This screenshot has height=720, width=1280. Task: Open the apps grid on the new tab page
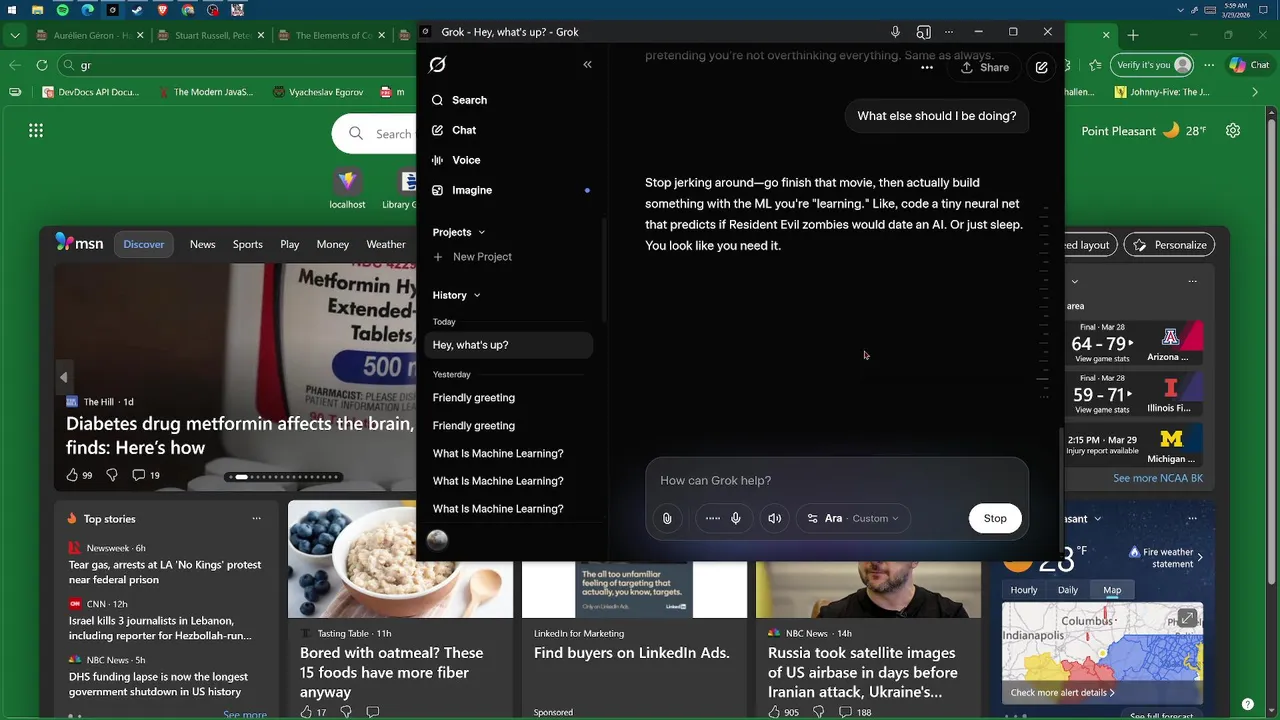pos(36,130)
